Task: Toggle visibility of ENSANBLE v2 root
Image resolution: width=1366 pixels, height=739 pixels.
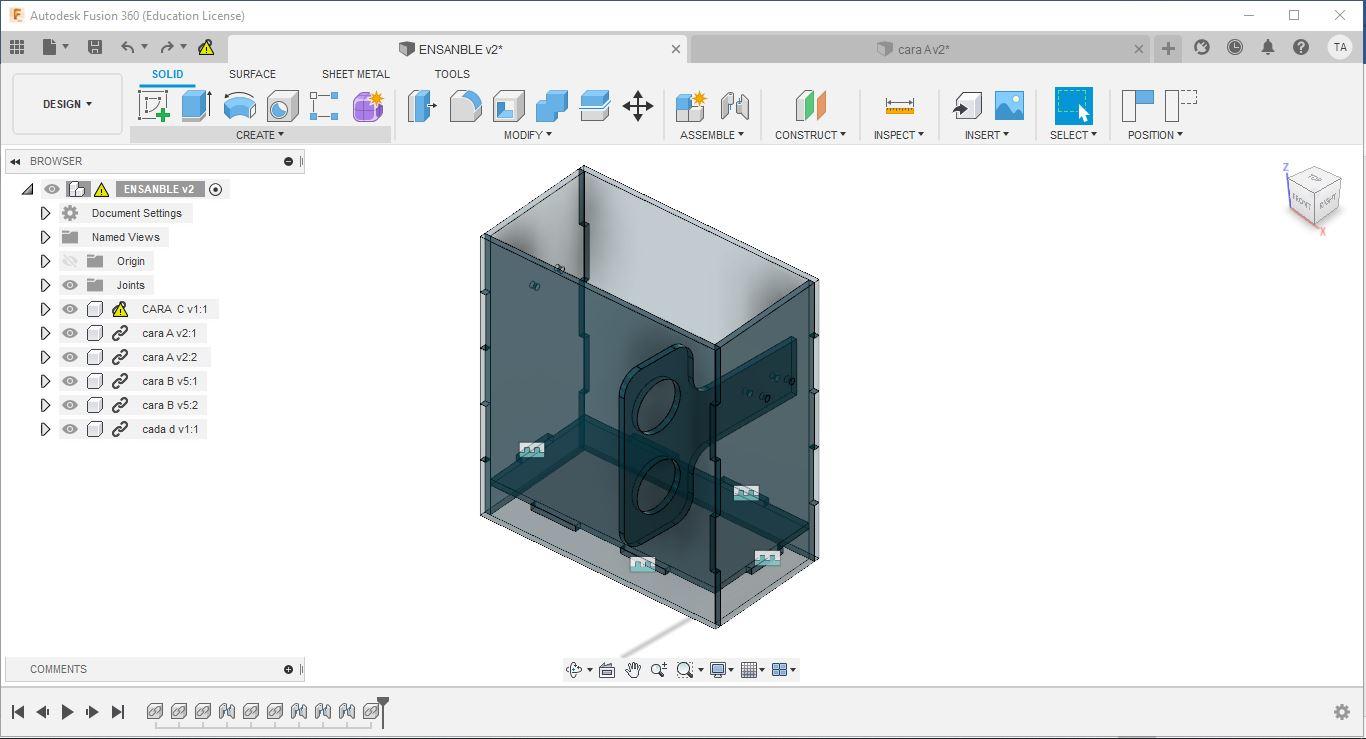Action: click(52, 189)
